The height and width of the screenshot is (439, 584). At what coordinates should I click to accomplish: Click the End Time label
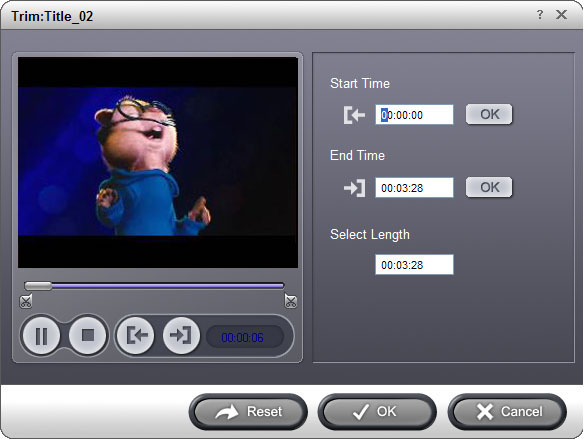357,155
